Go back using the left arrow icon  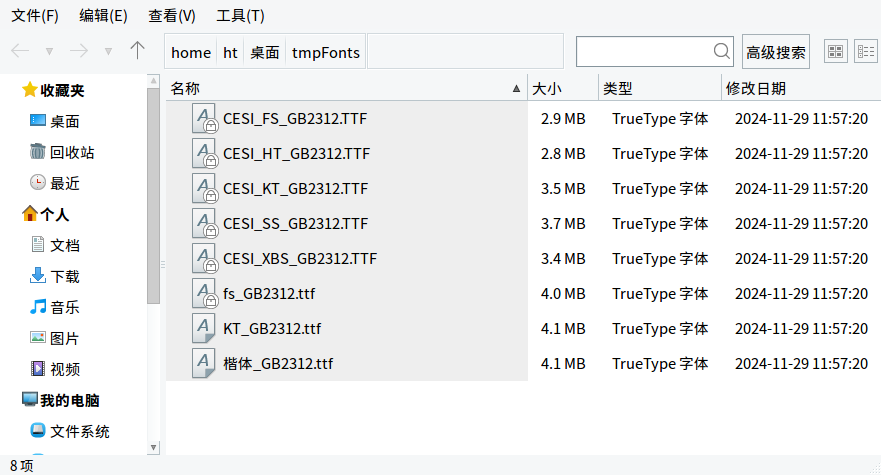[x=20, y=51]
